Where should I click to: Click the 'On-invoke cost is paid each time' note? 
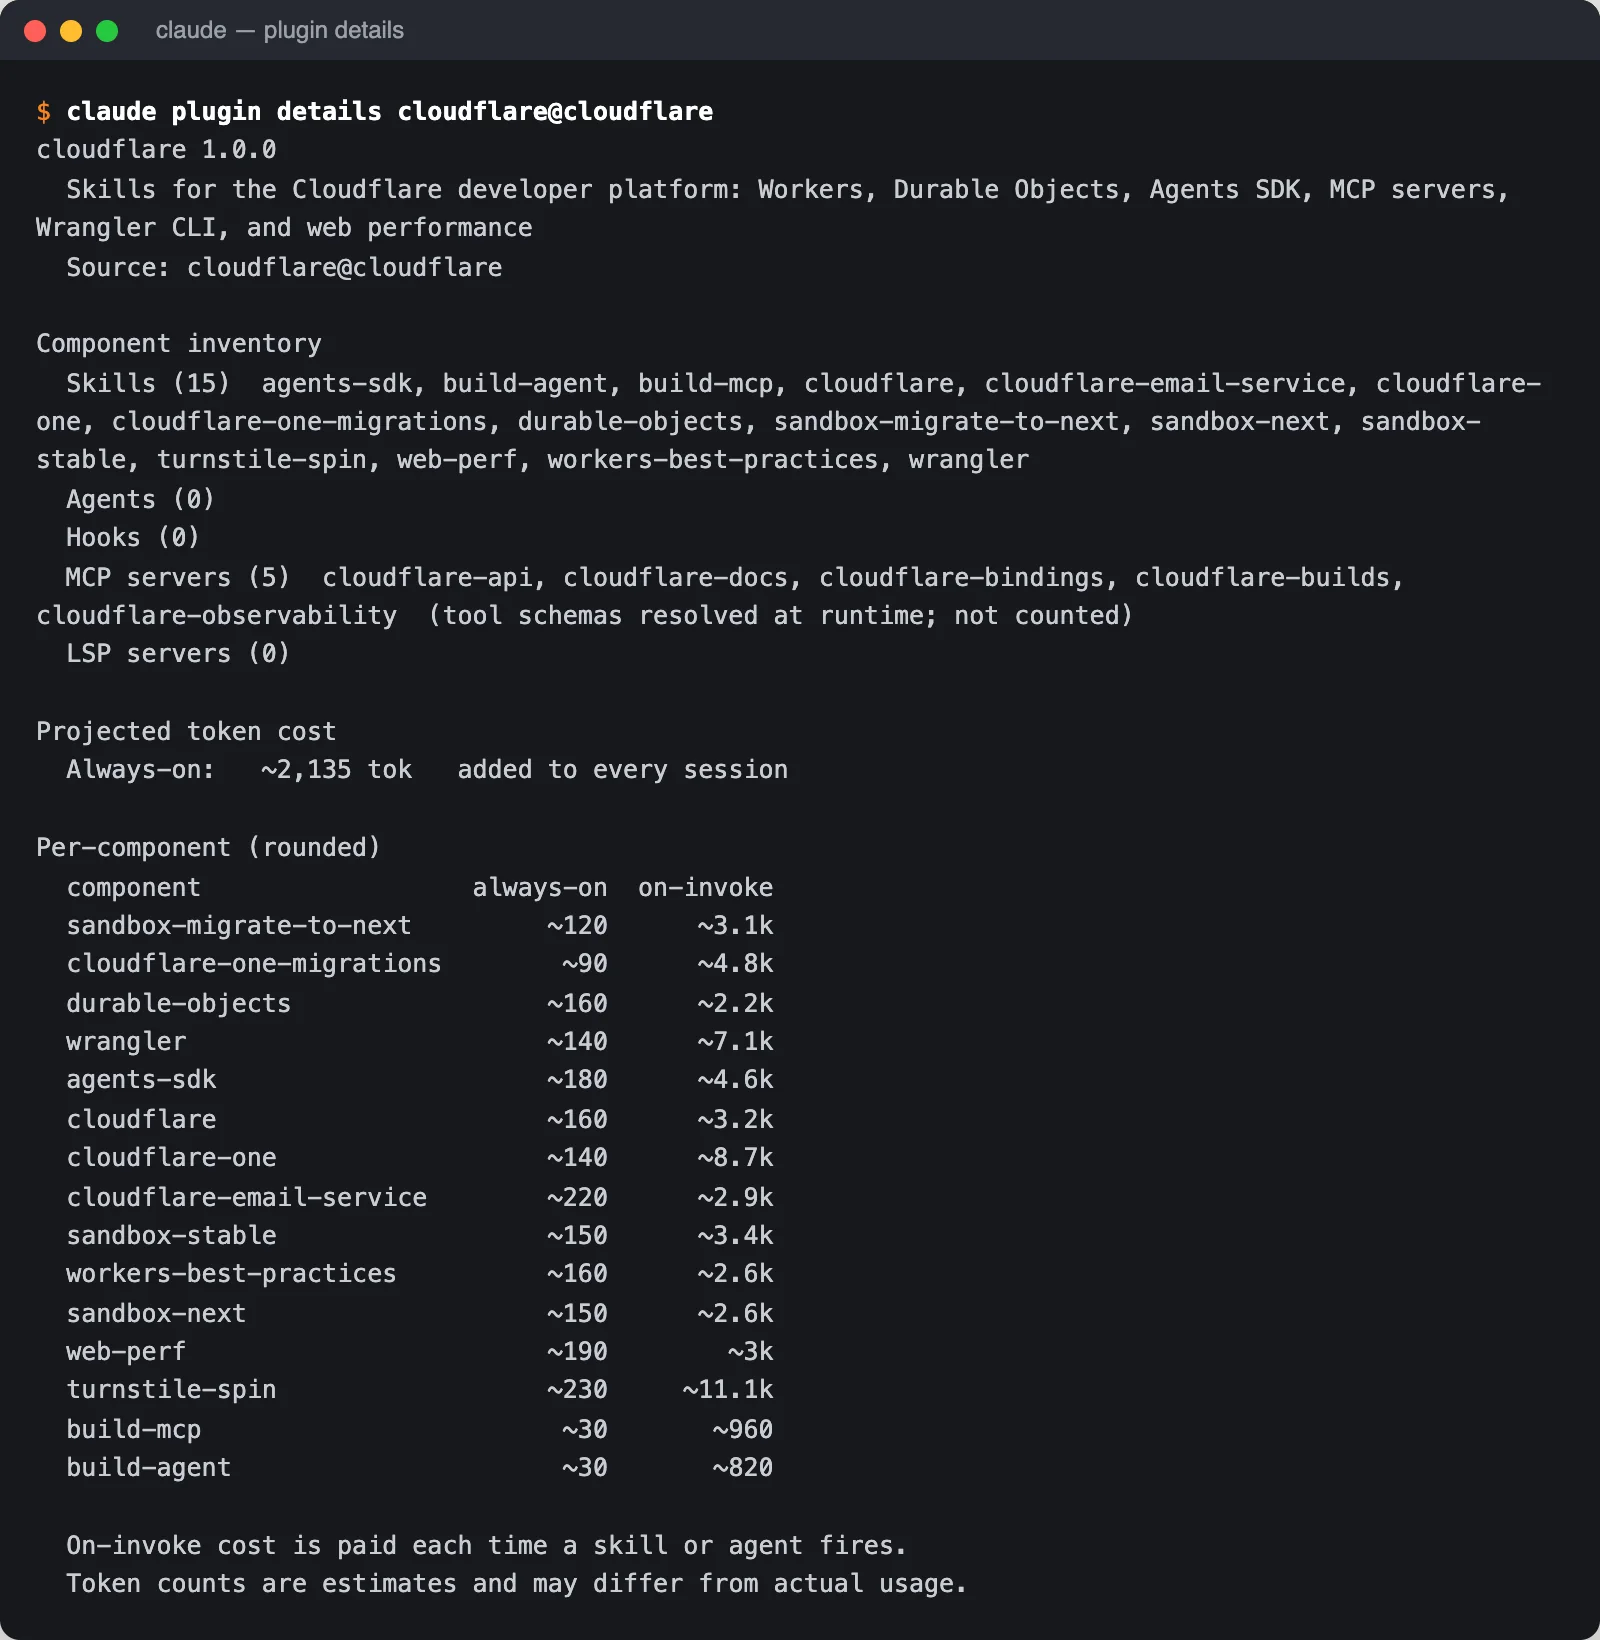click(x=487, y=1546)
